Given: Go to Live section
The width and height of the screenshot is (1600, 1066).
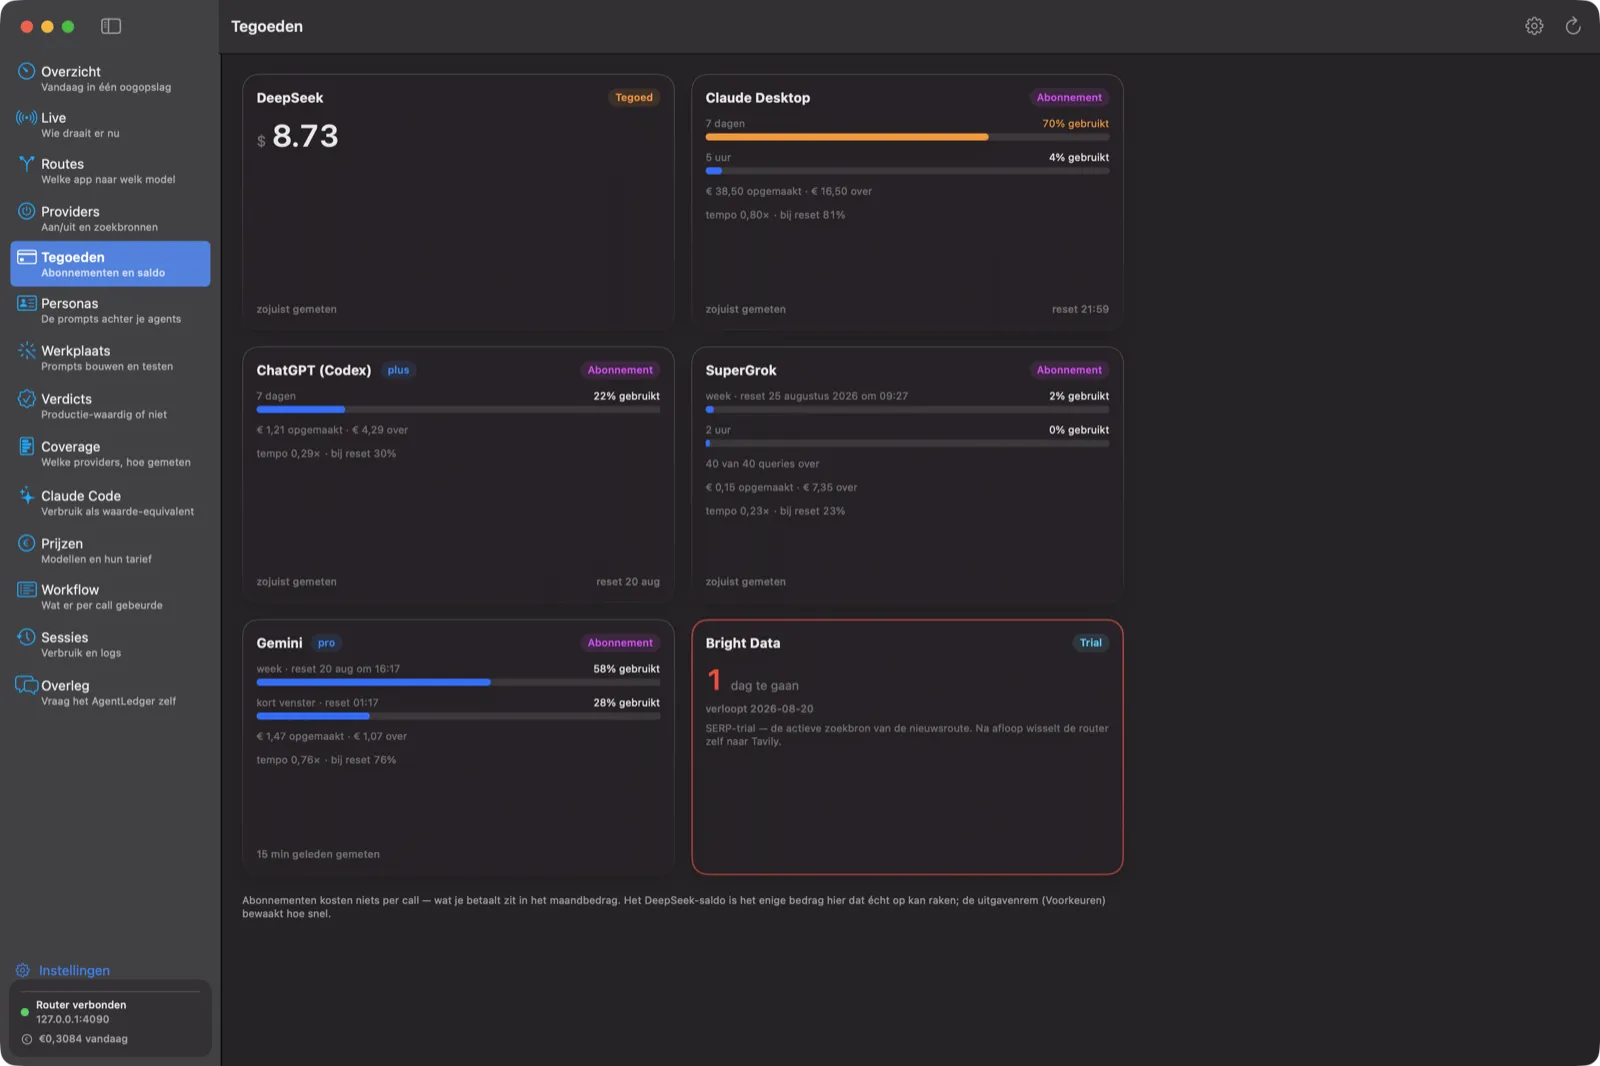Looking at the screenshot, I should pyautogui.click(x=110, y=124).
